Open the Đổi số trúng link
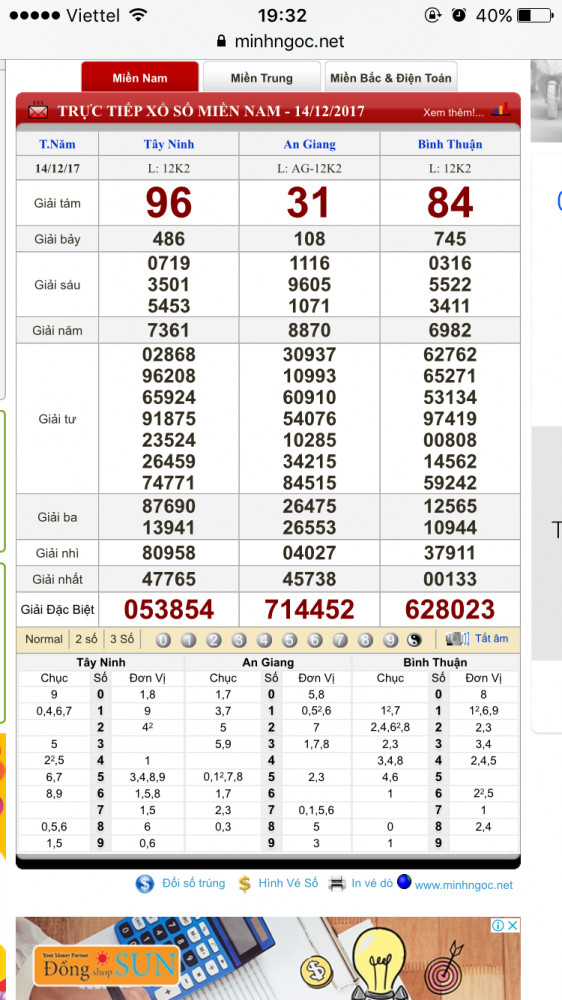Screen dimensions: 562x1000 (x=193, y=883)
